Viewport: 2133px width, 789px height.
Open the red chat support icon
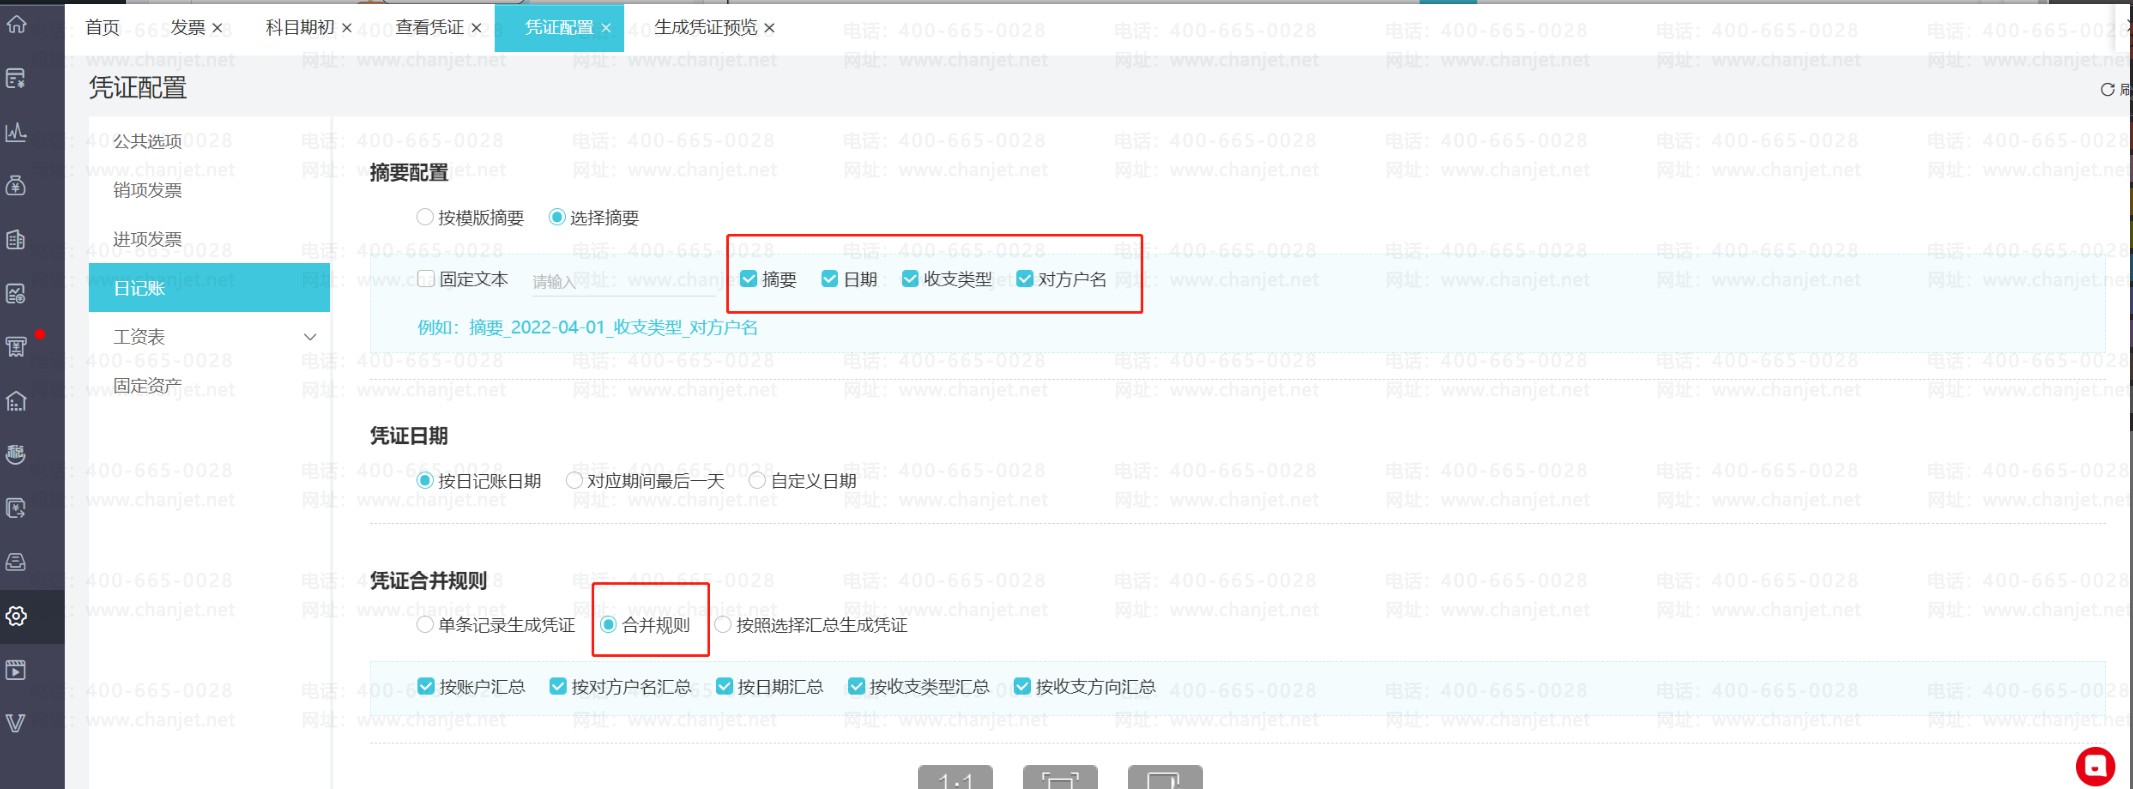coord(2095,767)
